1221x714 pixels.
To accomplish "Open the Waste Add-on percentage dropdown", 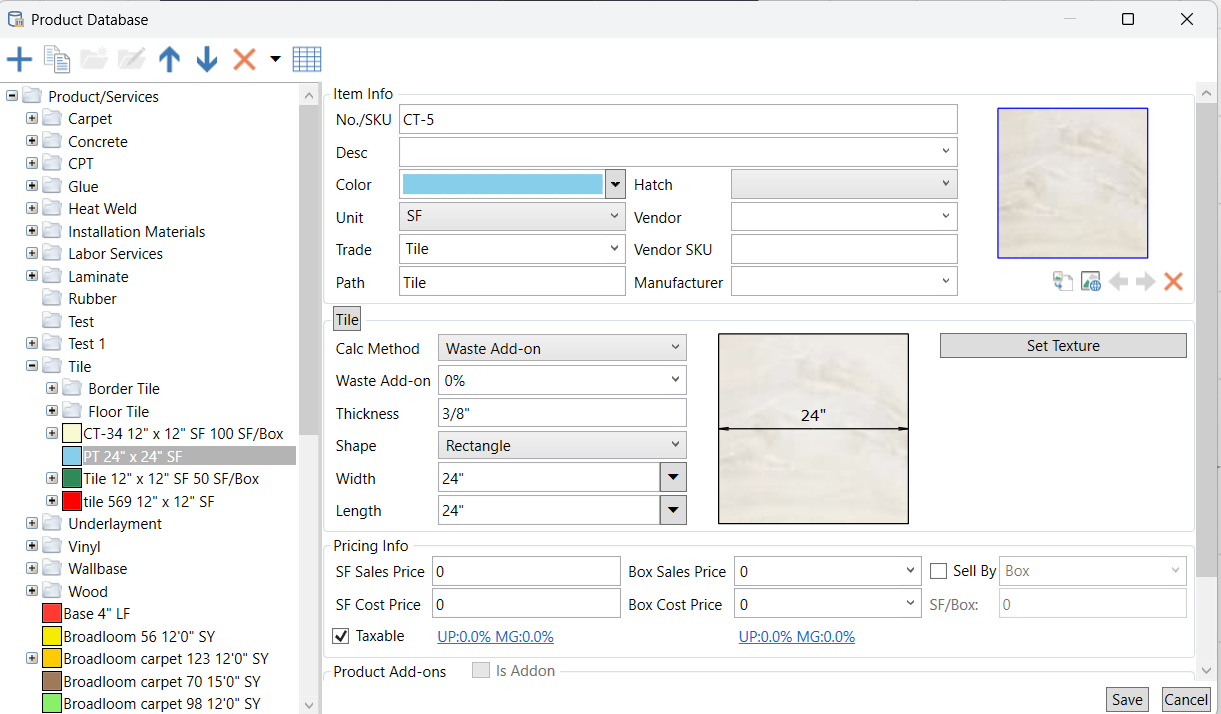I will [x=562, y=380].
